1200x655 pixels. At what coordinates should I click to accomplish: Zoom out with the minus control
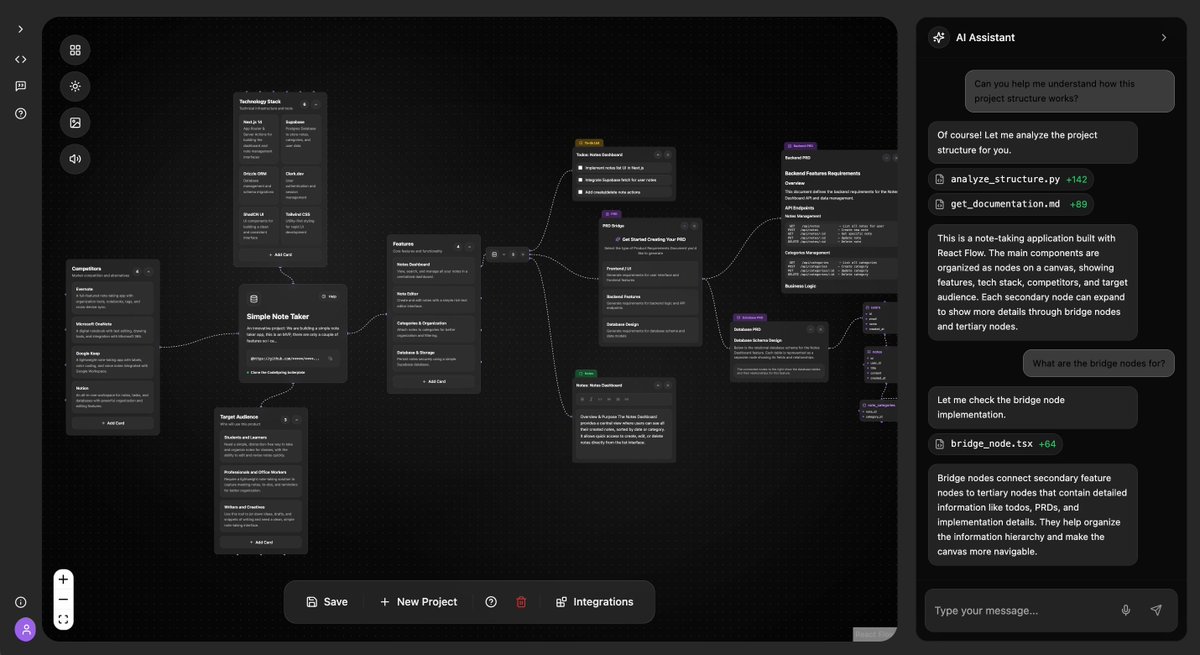coord(63,599)
